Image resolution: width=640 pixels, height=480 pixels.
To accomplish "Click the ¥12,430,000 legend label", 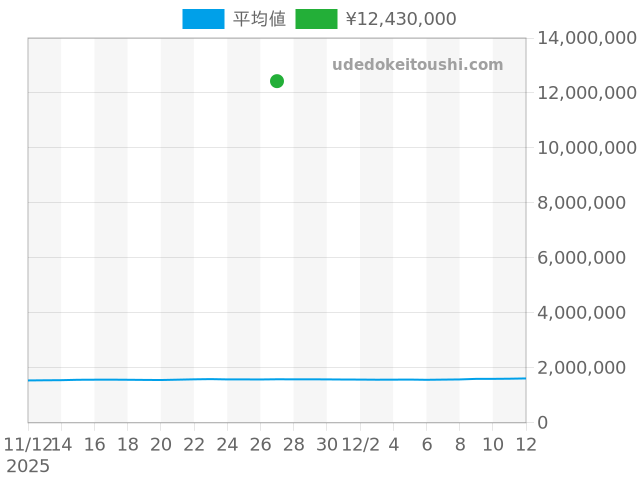I will coord(401,19).
